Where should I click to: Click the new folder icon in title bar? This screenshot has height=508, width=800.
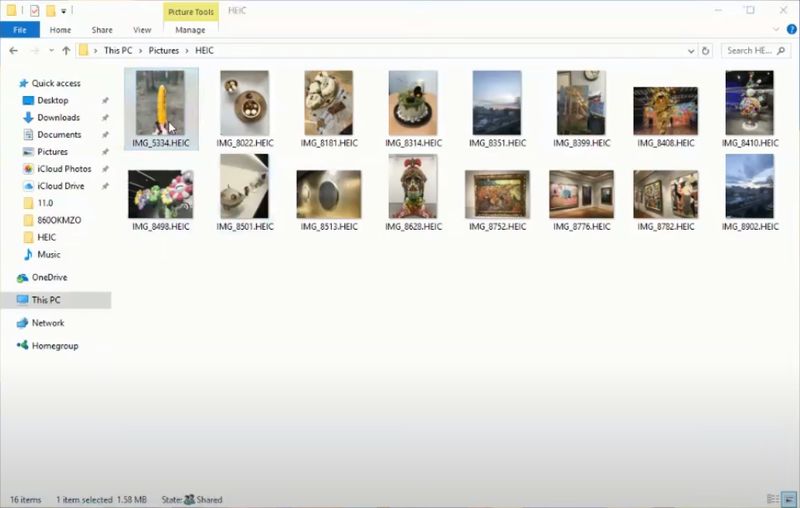click(x=51, y=11)
